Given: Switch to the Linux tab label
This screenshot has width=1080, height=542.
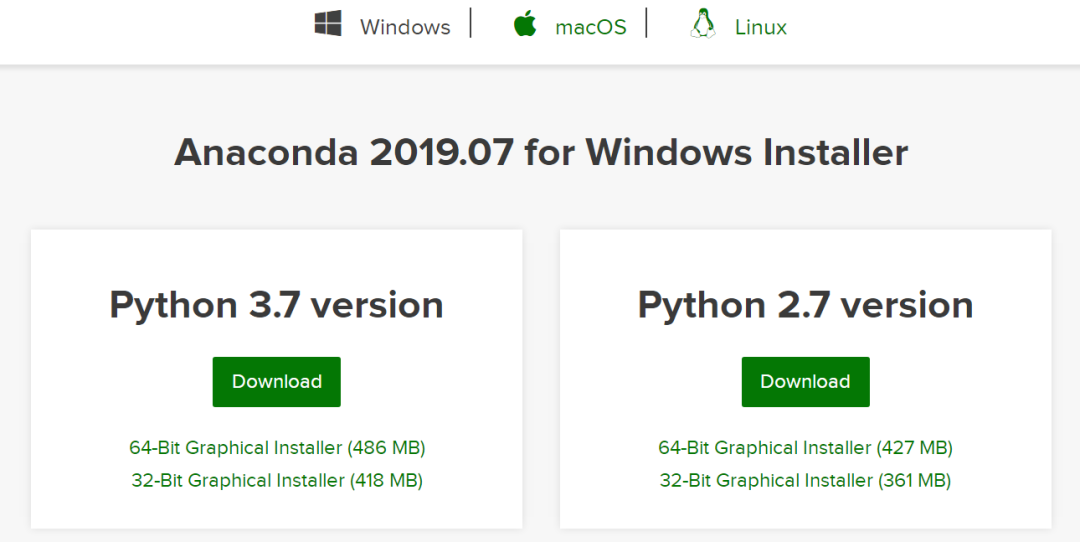Looking at the screenshot, I should coord(760,28).
